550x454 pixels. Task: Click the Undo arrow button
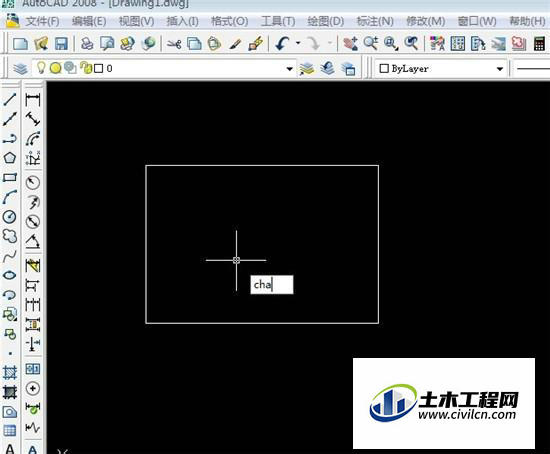pyautogui.click(x=282, y=44)
